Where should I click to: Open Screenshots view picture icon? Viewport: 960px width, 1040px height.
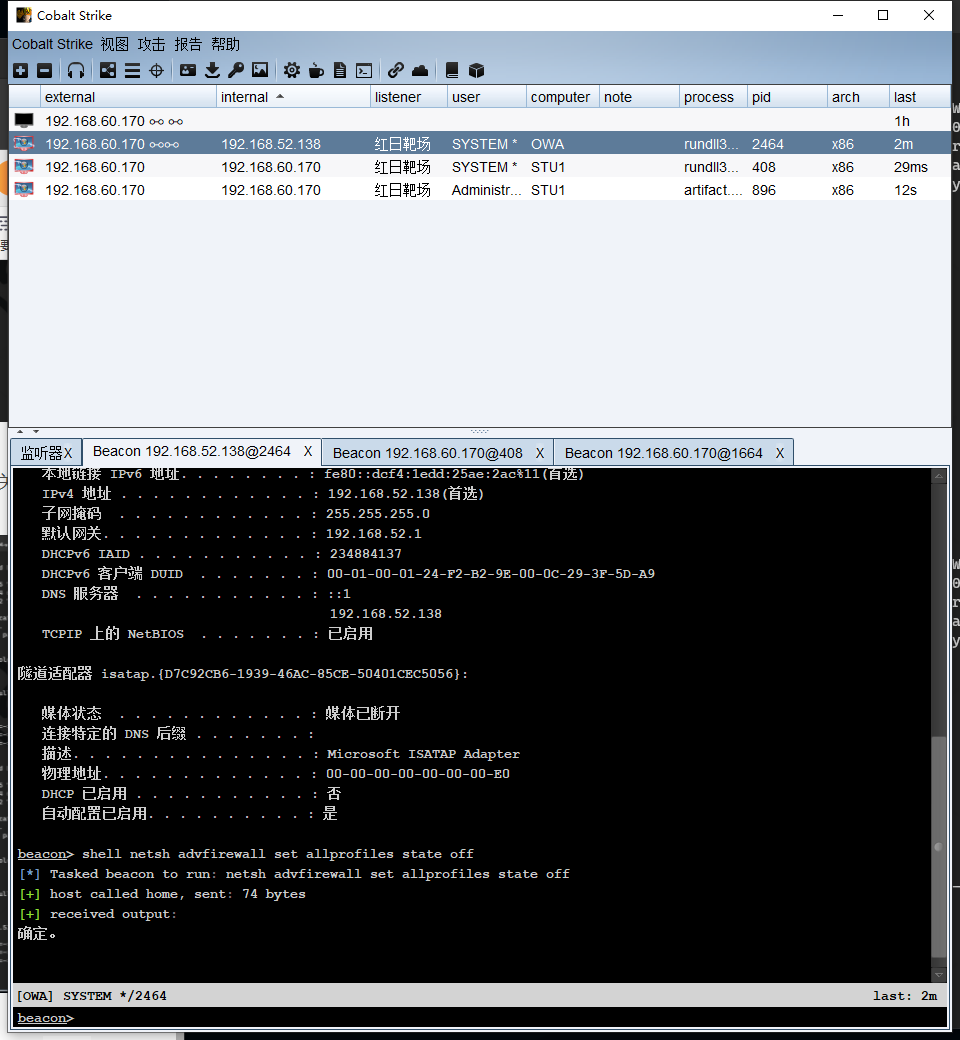260,70
